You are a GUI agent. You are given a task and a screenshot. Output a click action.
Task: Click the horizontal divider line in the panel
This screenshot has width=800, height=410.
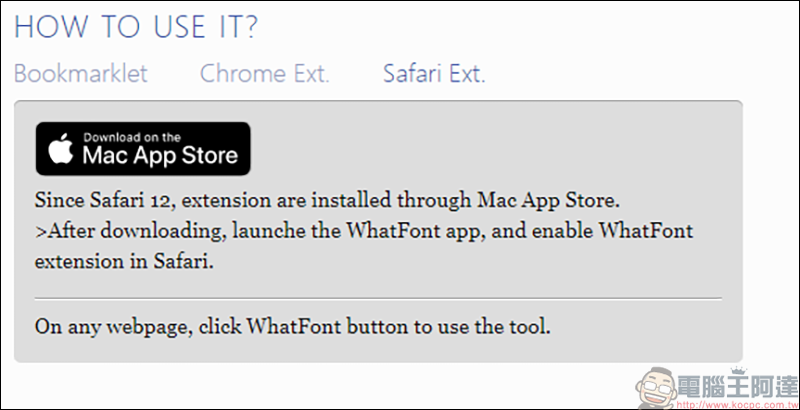click(378, 298)
